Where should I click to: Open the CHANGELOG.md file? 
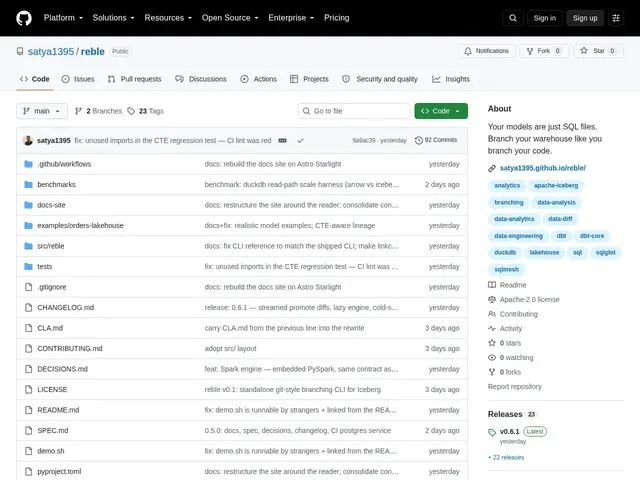(x=66, y=308)
